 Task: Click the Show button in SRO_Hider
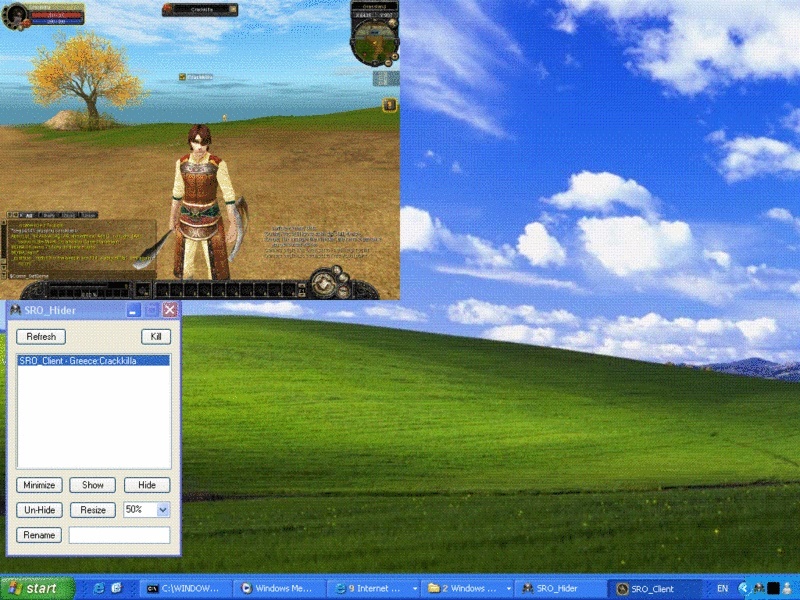coord(92,485)
